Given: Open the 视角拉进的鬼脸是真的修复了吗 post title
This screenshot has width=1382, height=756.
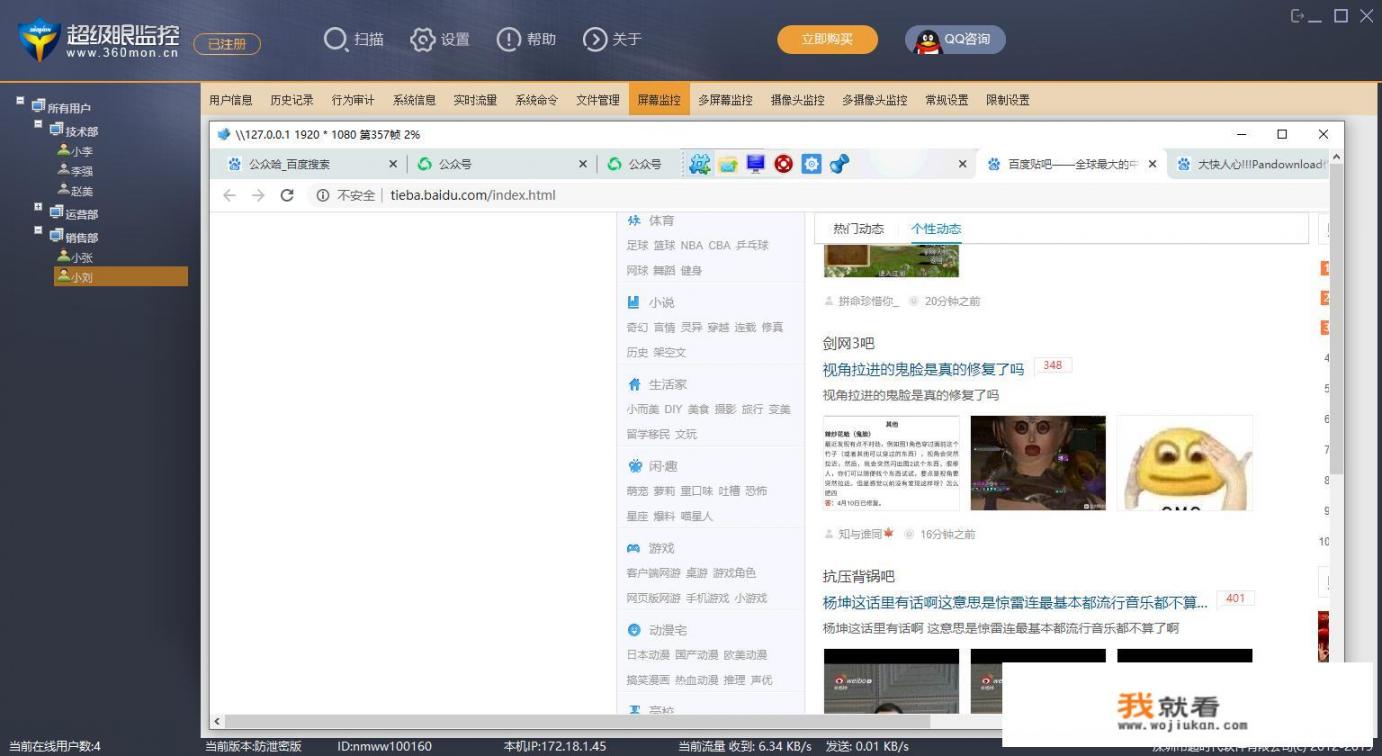Looking at the screenshot, I should 923,369.
